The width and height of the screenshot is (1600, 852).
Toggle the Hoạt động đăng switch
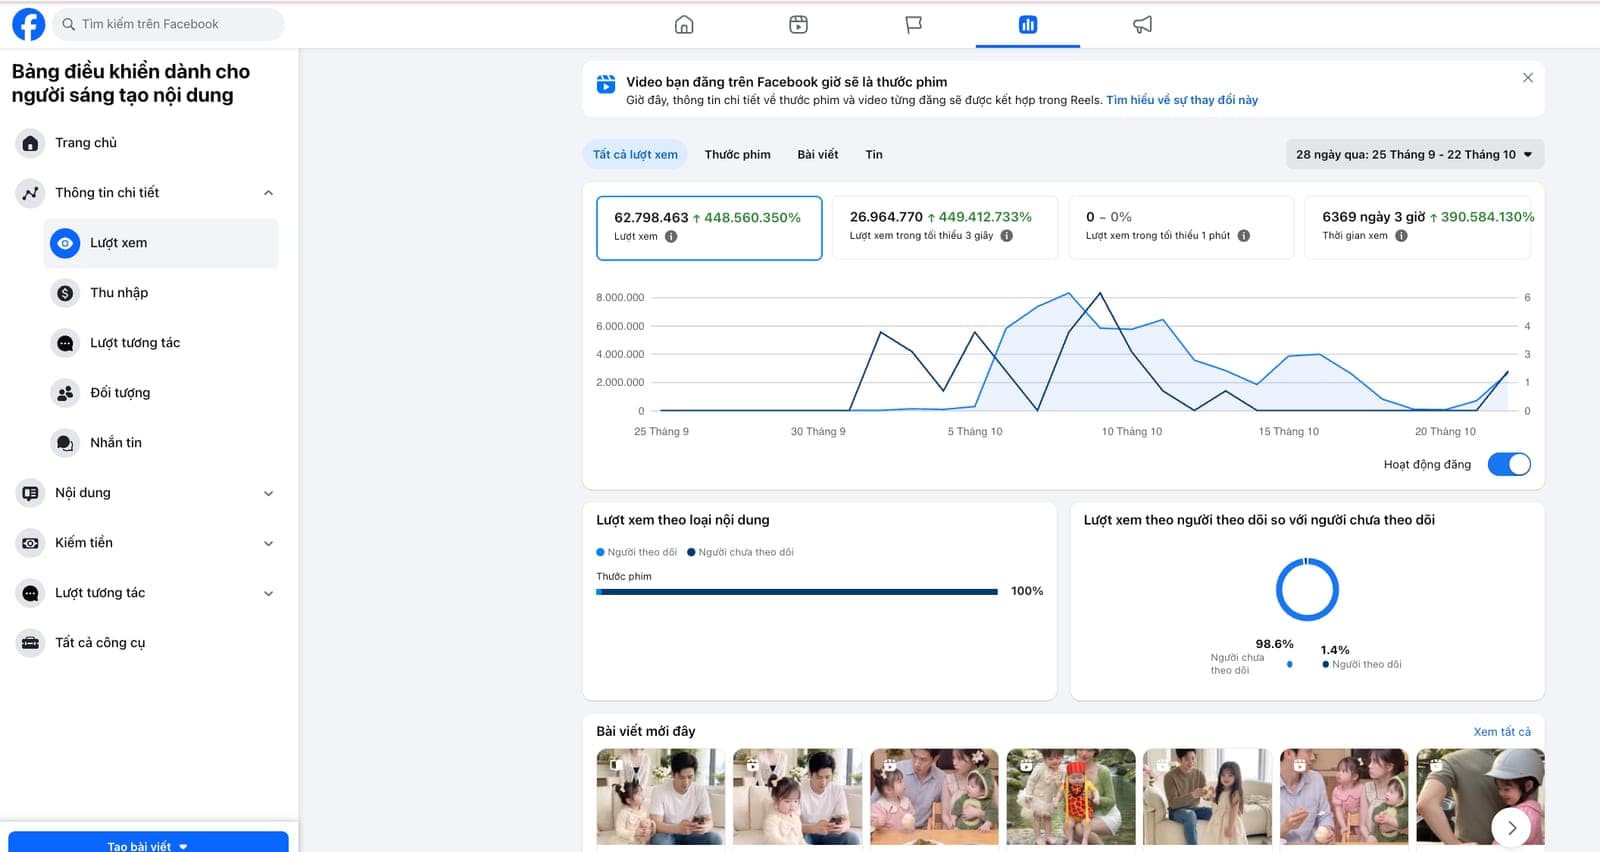(1509, 464)
